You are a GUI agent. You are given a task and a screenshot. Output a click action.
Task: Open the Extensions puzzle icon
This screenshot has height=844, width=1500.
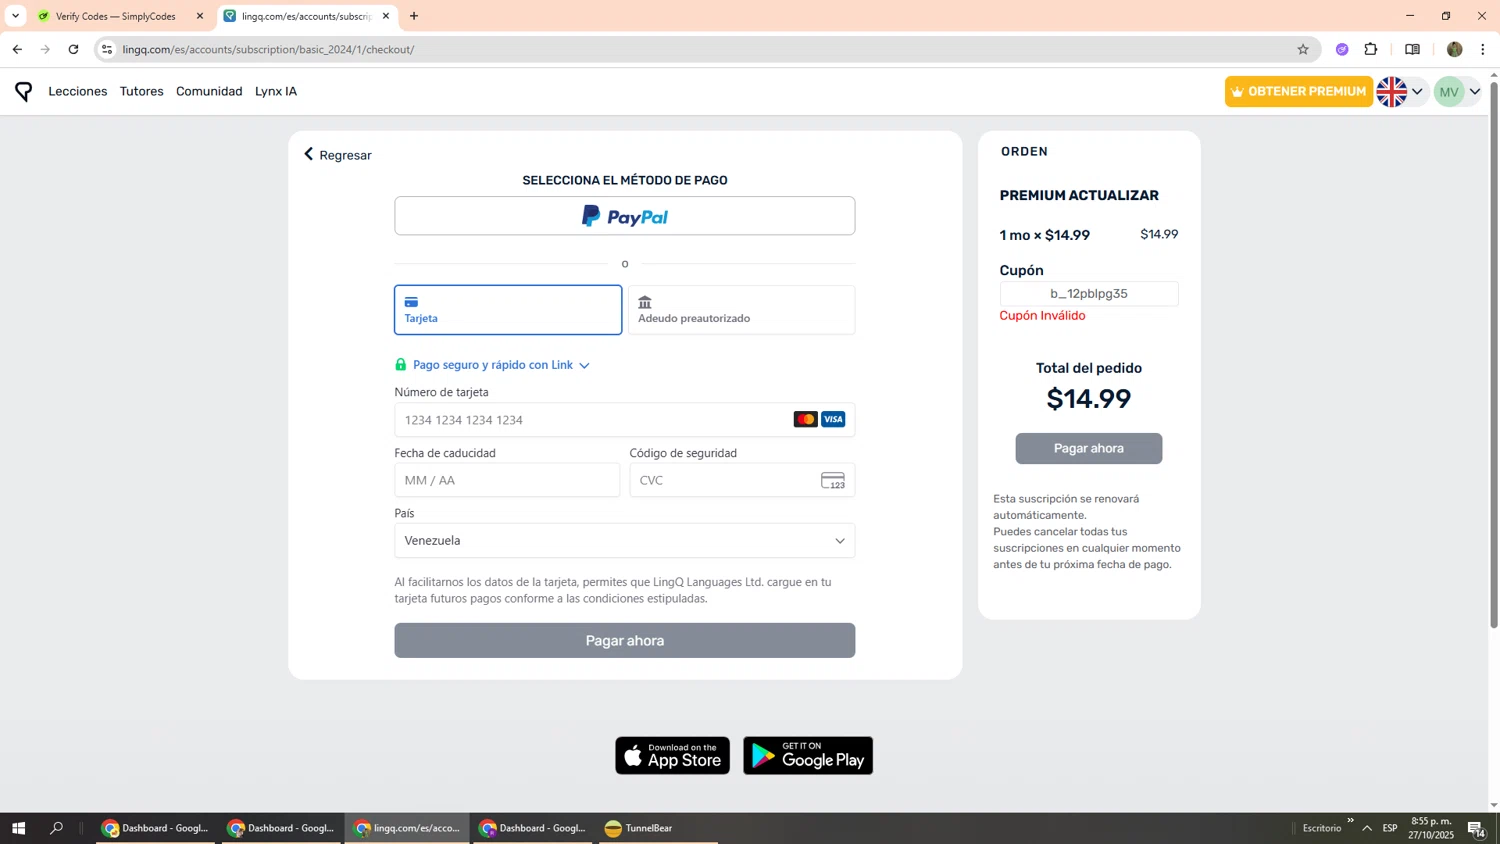pyautogui.click(x=1371, y=49)
